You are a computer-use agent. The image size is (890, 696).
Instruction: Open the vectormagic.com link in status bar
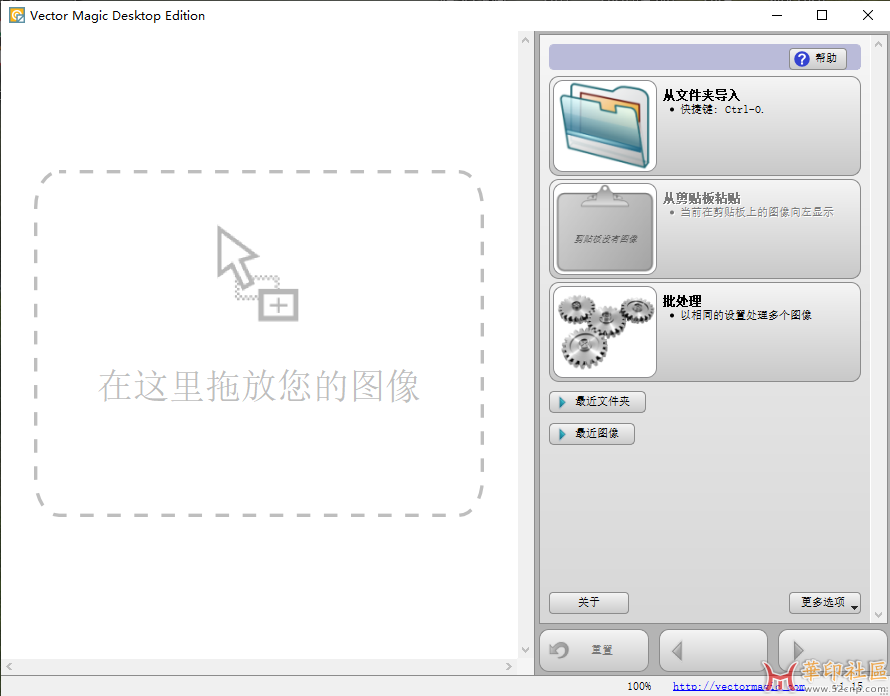[738, 686]
